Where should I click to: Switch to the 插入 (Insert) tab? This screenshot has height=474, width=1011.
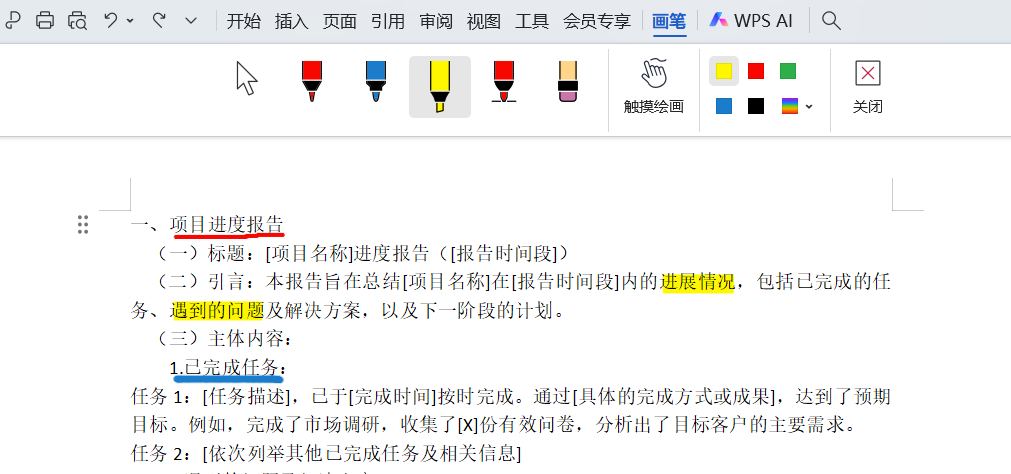[292, 21]
